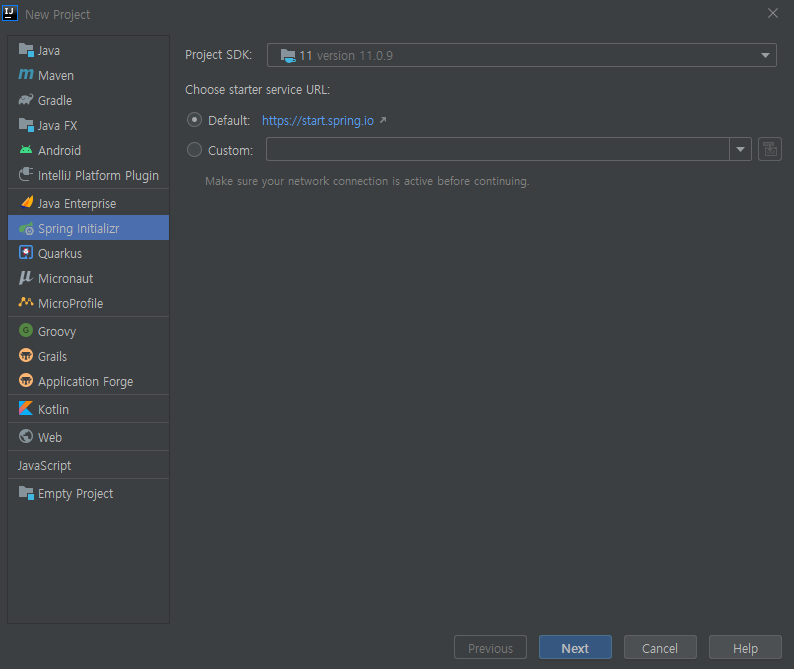Viewport: 794px width, 669px height.
Task: Select 'Empty Project' list entry text
Action: coord(75,494)
